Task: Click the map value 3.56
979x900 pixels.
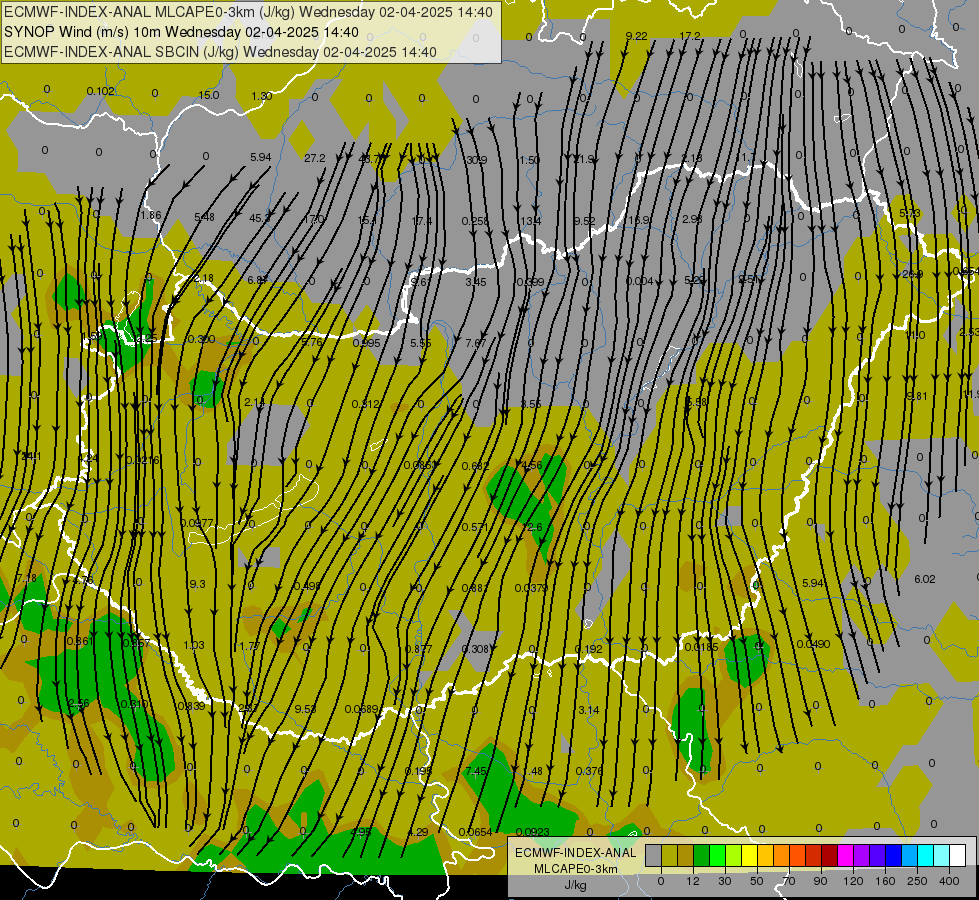Action: point(531,404)
